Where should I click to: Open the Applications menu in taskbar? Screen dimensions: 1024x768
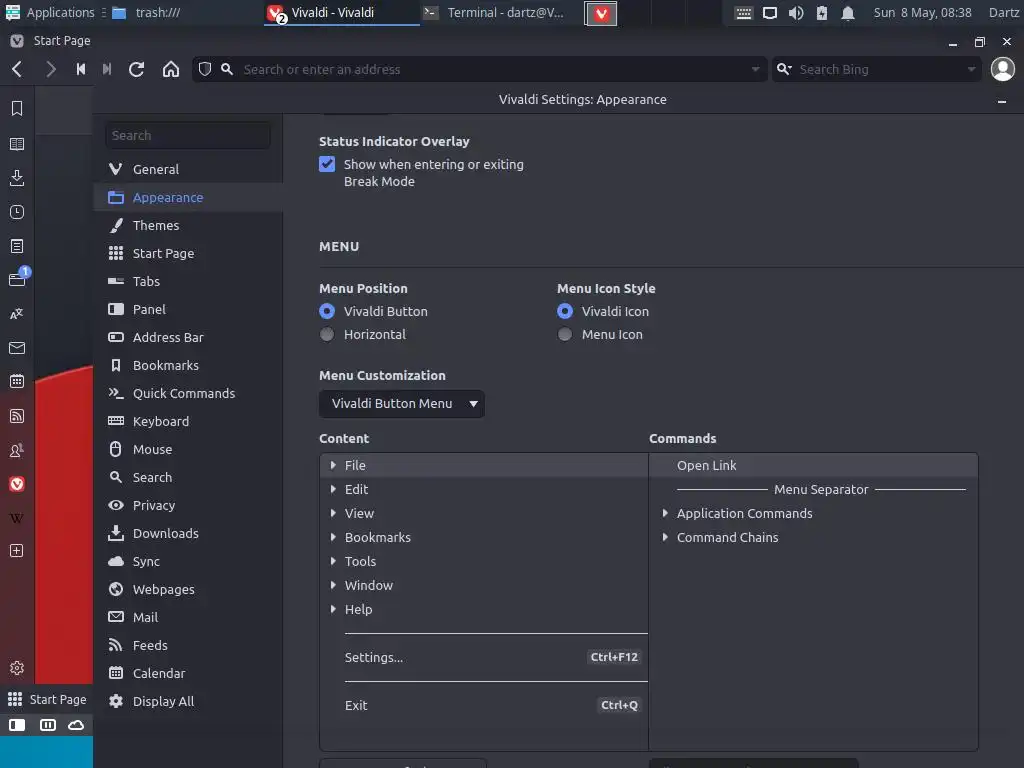(x=50, y=12)
